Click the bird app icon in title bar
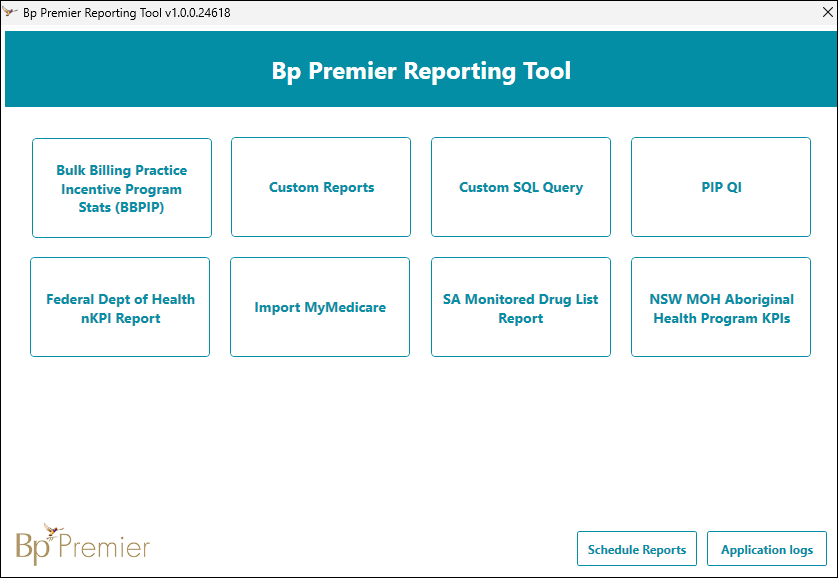The image size is (838, 578). coord(11,13)
